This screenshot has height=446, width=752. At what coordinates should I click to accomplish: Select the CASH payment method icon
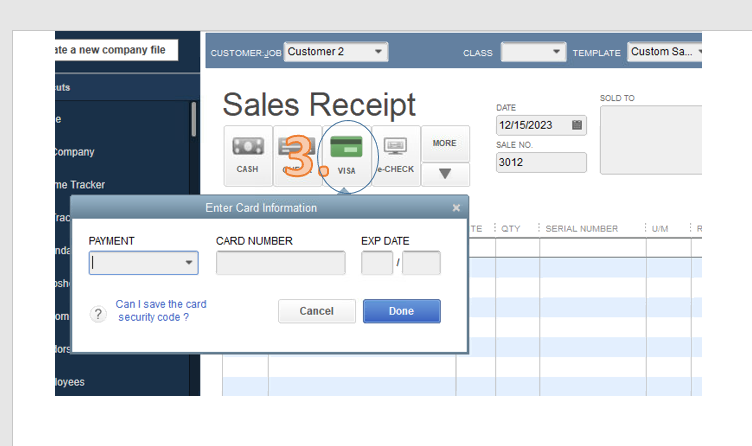coord(248,156)
